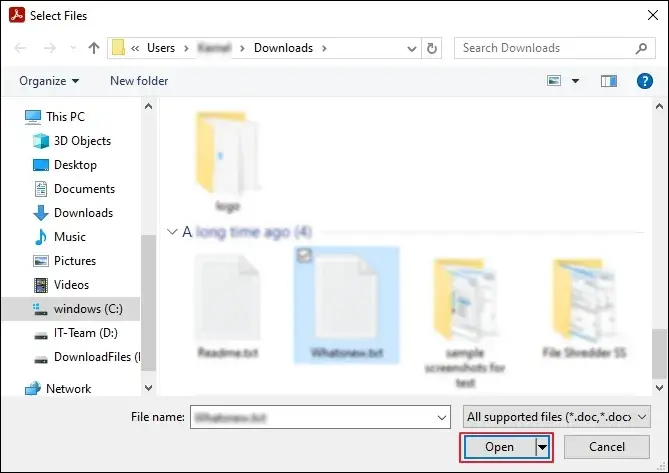Open the Organize menu

click(x=49, y=81)
